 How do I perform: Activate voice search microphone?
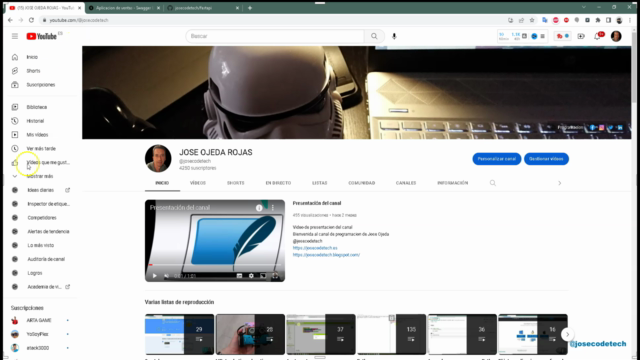tap(394, 36)
